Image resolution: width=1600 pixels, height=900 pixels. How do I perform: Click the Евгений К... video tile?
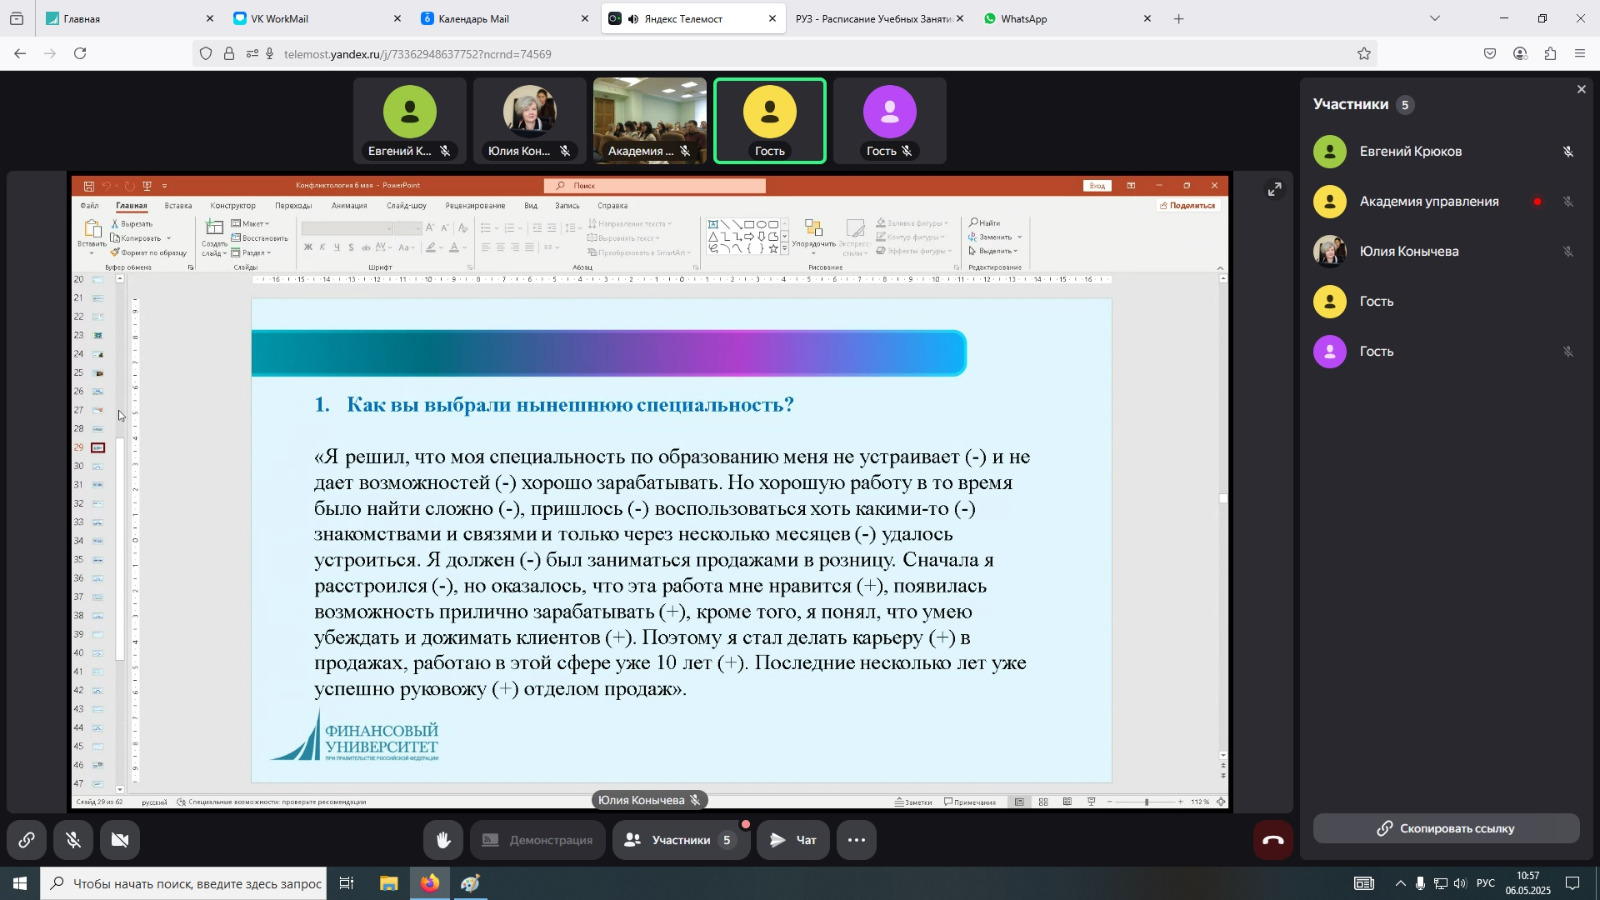[410, 120]
